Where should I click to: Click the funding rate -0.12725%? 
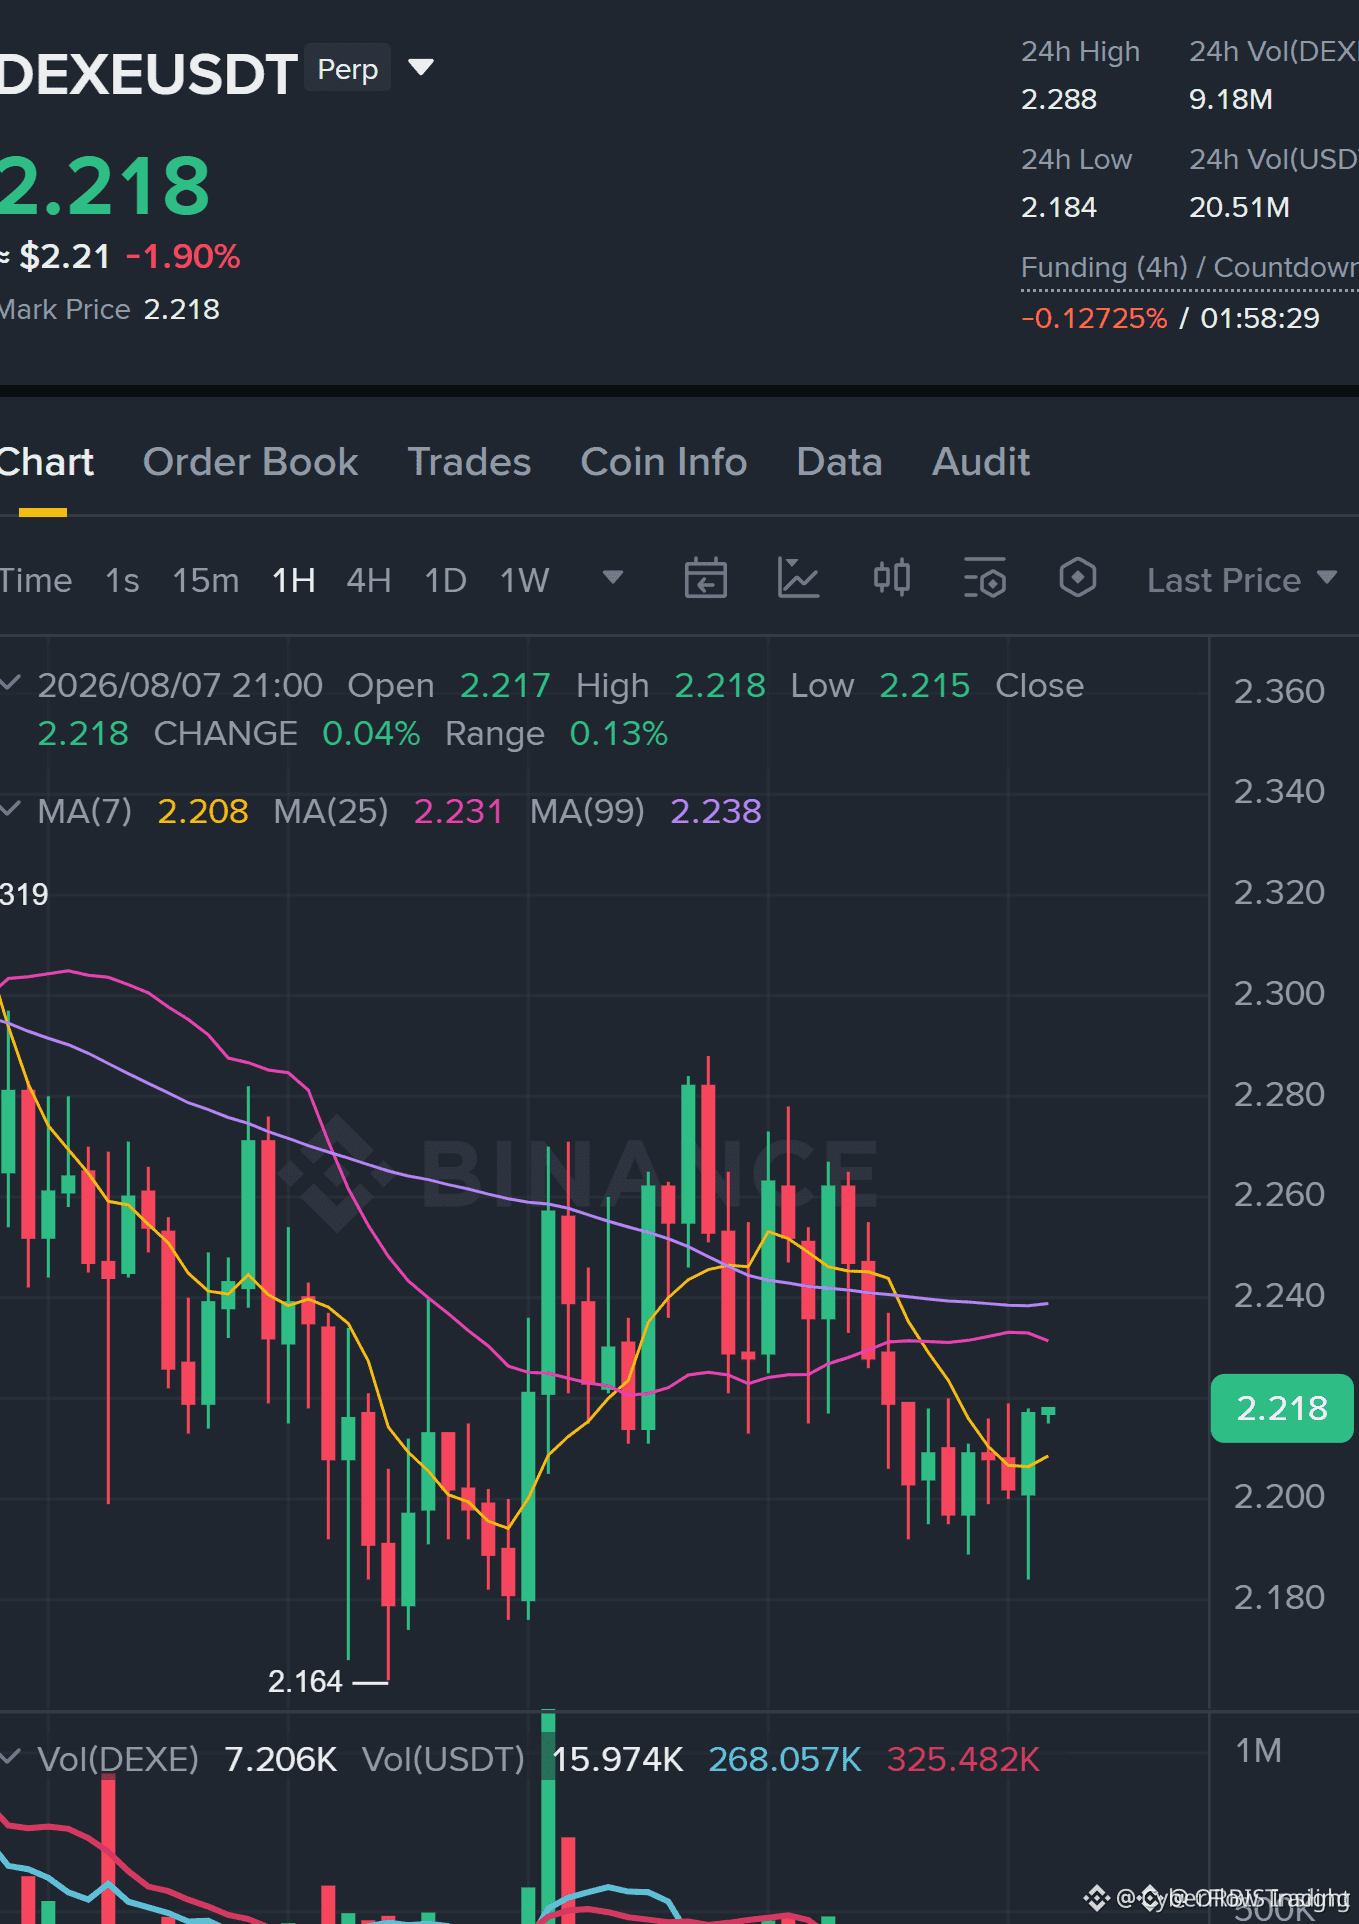[x=1094, y=318]
